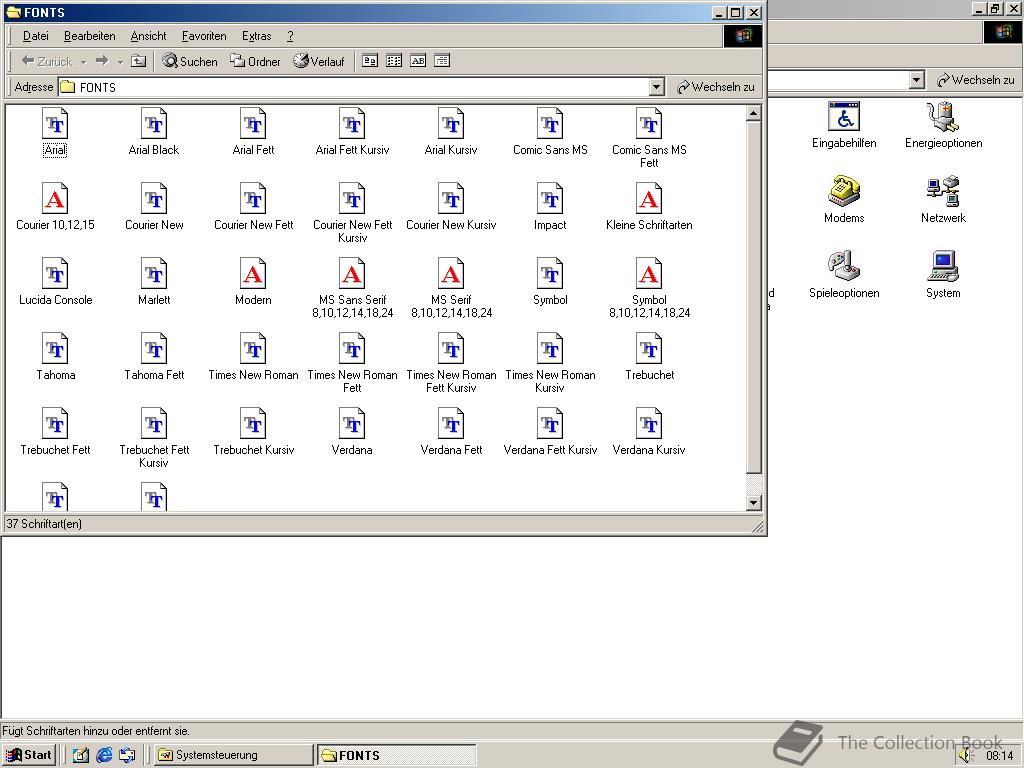
Task: Open Spieleoptionen in Systemsteuerung window
Action: [x=844, y=275]
